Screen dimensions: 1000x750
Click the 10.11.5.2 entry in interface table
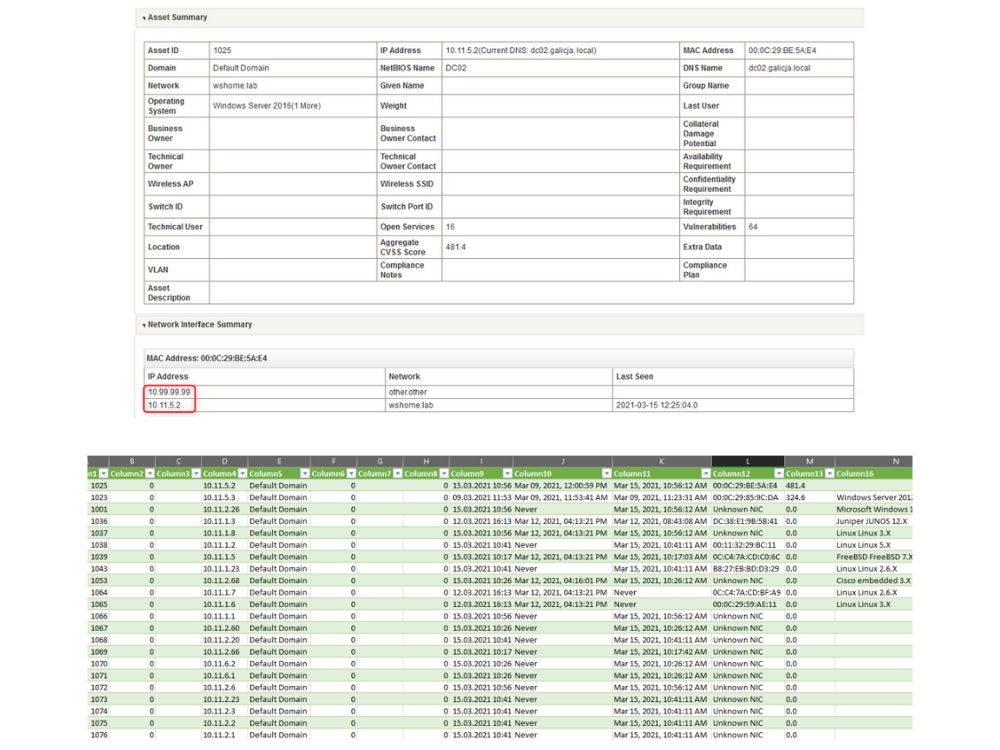coord(165,405)
